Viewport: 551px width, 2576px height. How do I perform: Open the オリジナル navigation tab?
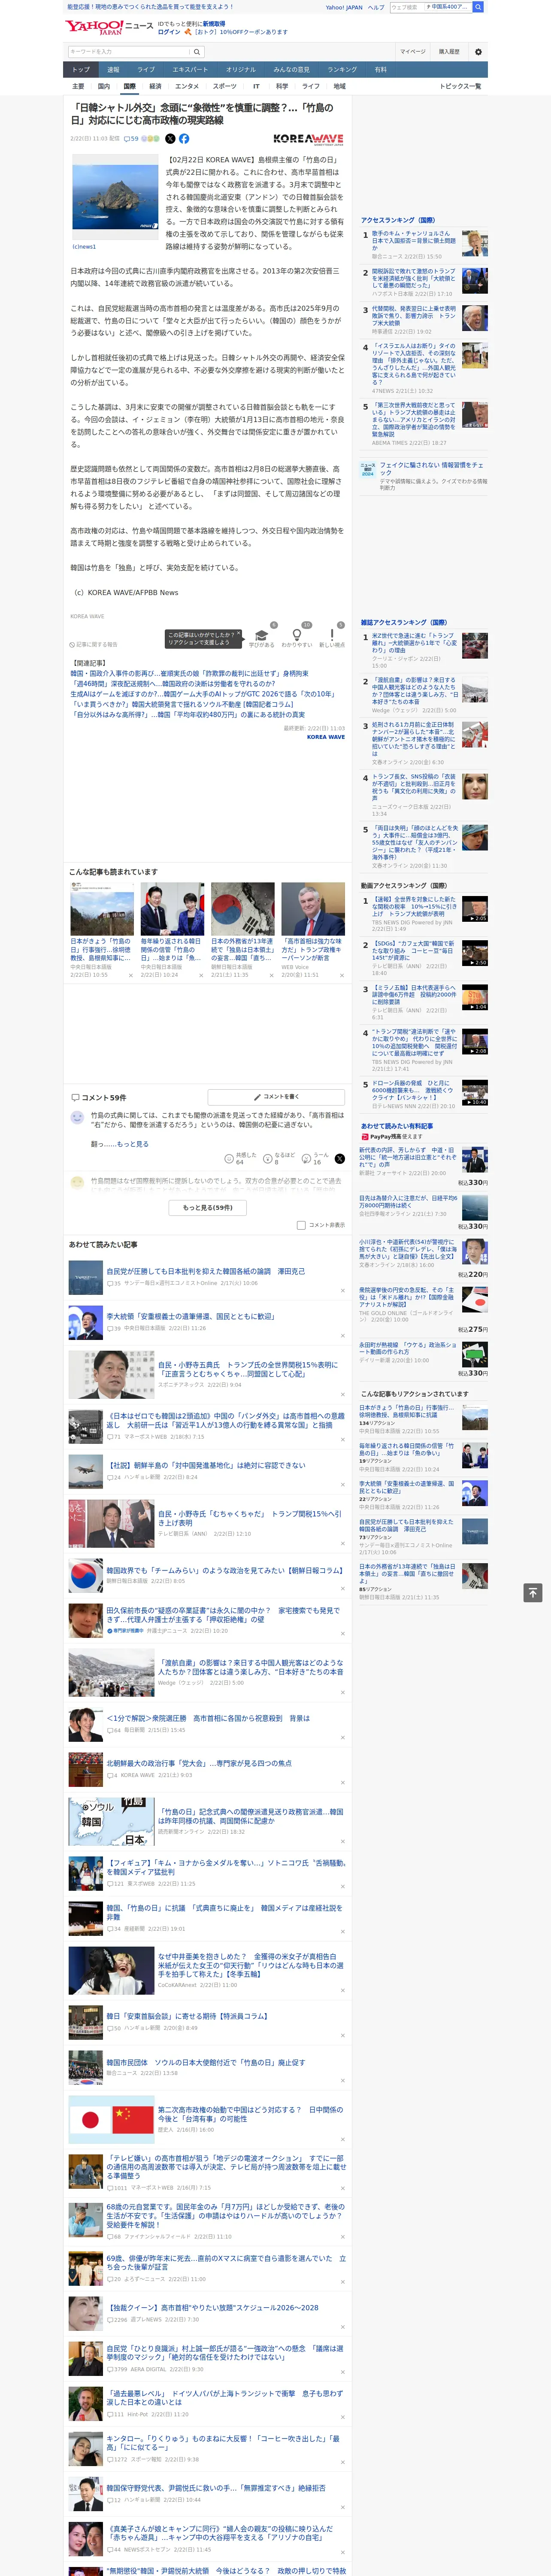click(x=241, y=70)
